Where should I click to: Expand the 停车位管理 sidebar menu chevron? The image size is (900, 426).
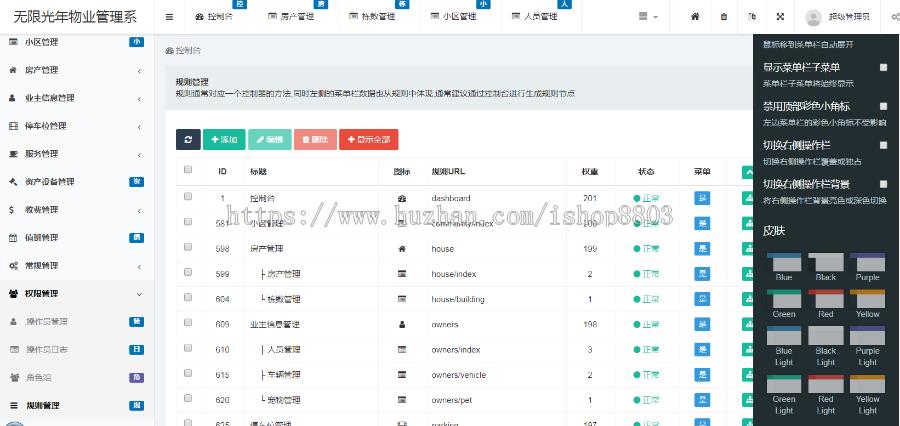(x=139, y=127)
